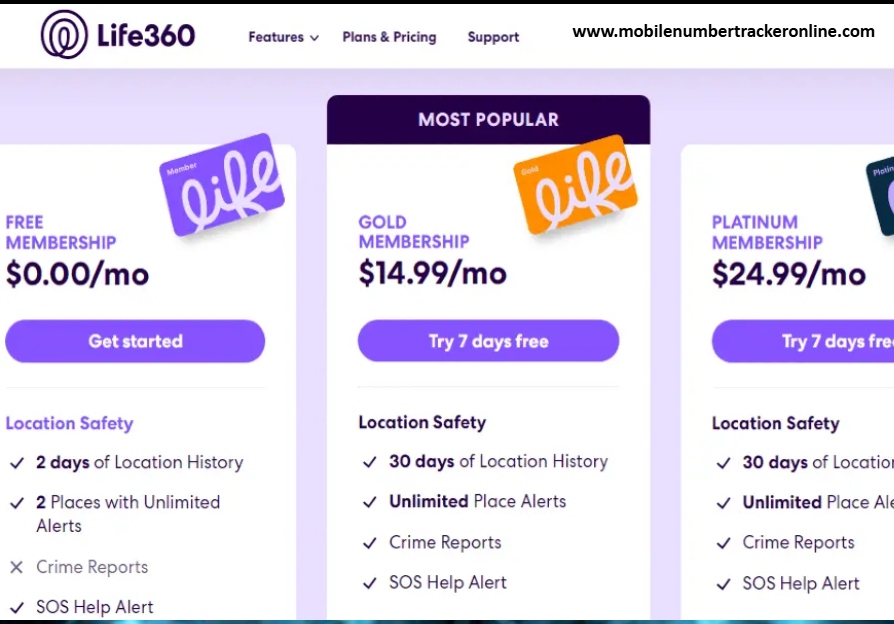Click the dark Platinum card icon

click(x=881, y=195)
